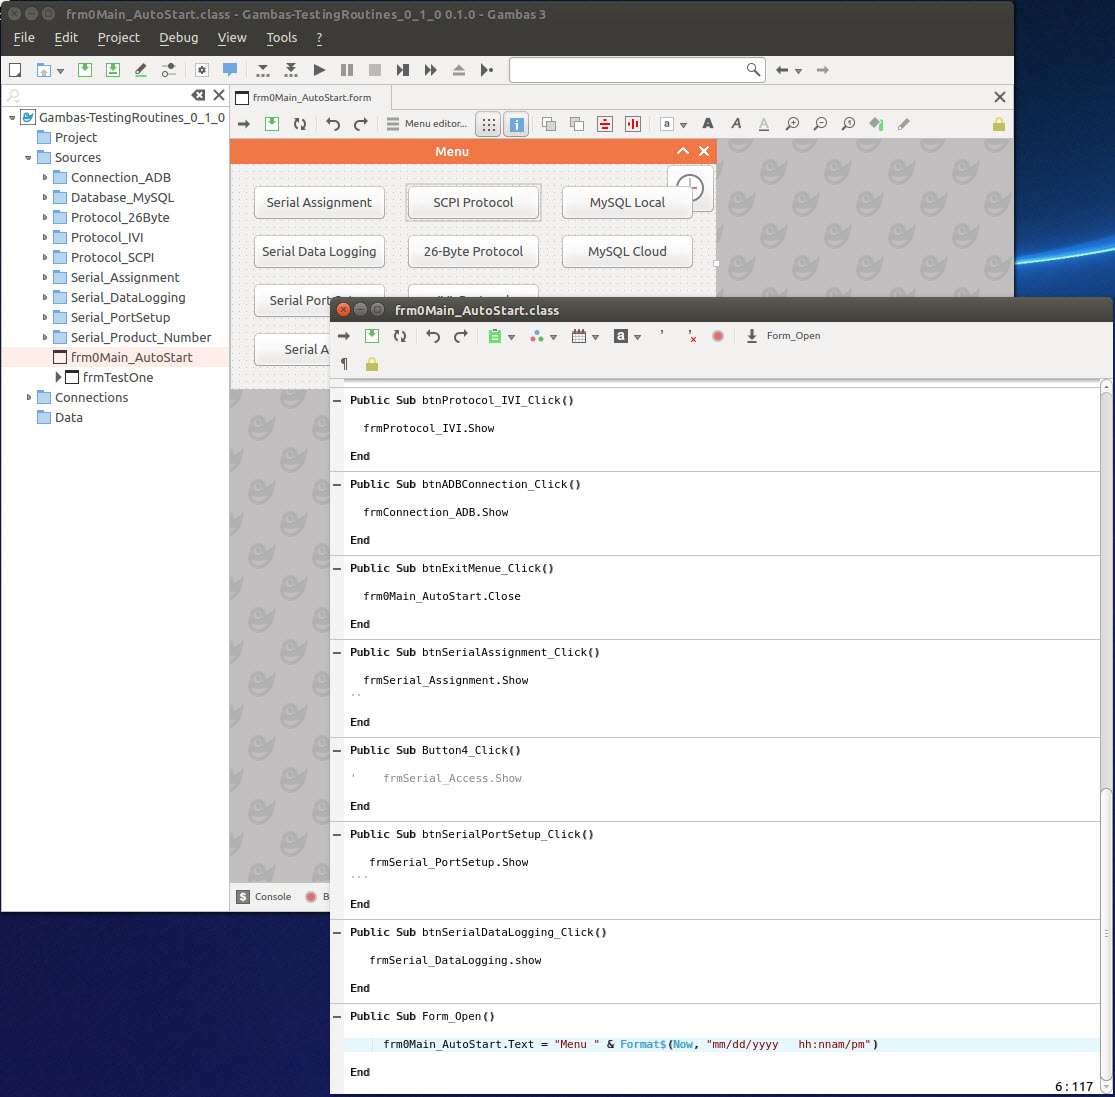Screen dimensions: 1115x1097
Task: Click the SCPI Protocol button on form
Action: [x=473, y=202]
